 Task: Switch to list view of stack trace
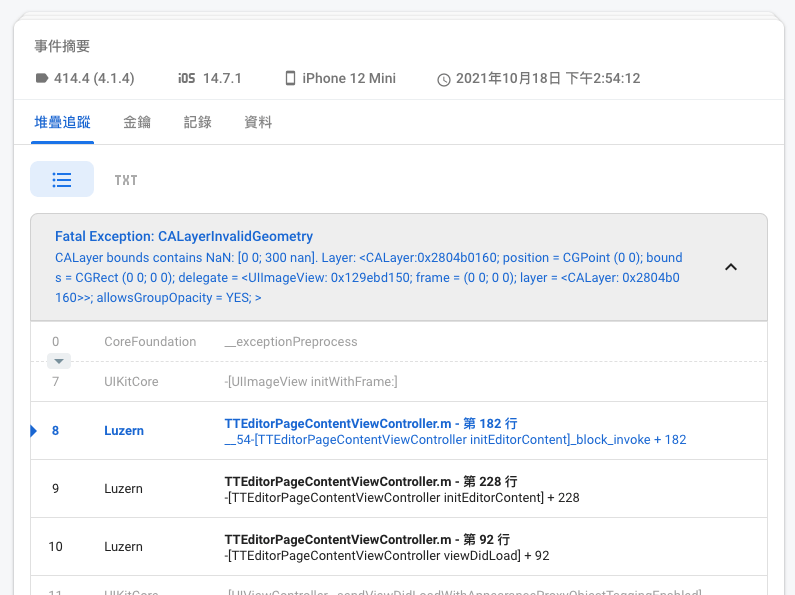click(x=62, y=180)
